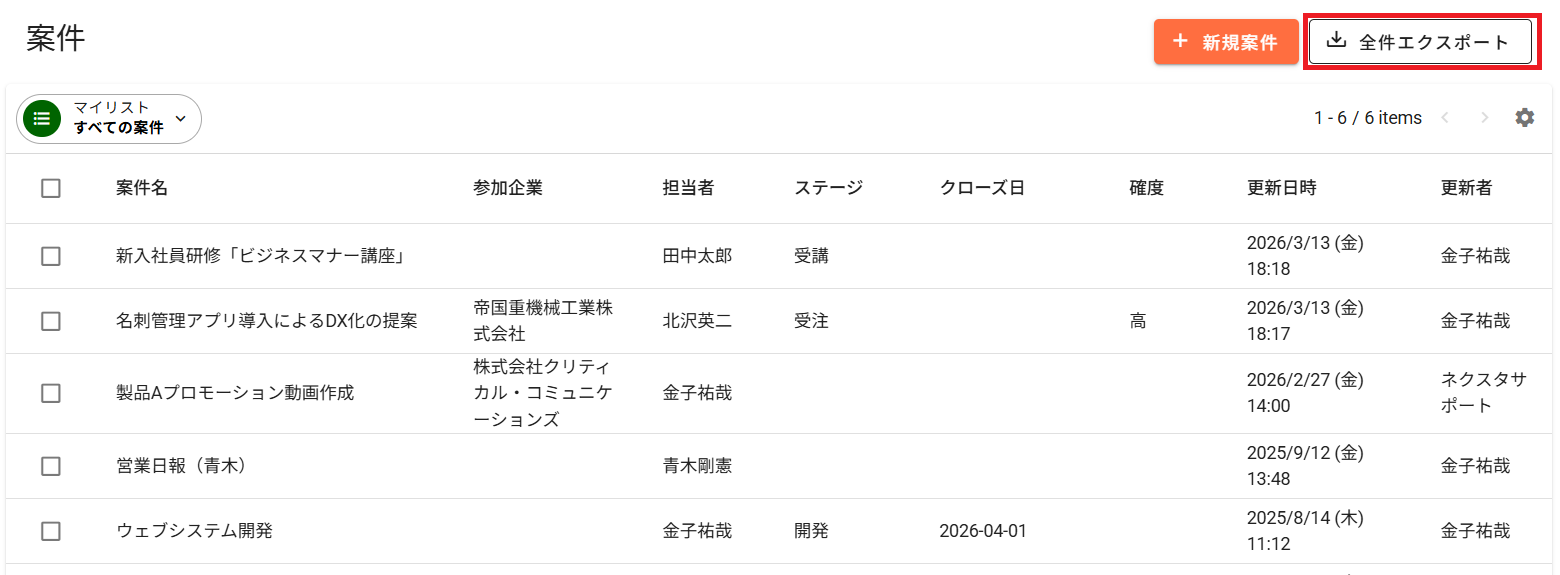Create a new deal with 新規案件
1560x575 pixels.
tap(1226, 42)
